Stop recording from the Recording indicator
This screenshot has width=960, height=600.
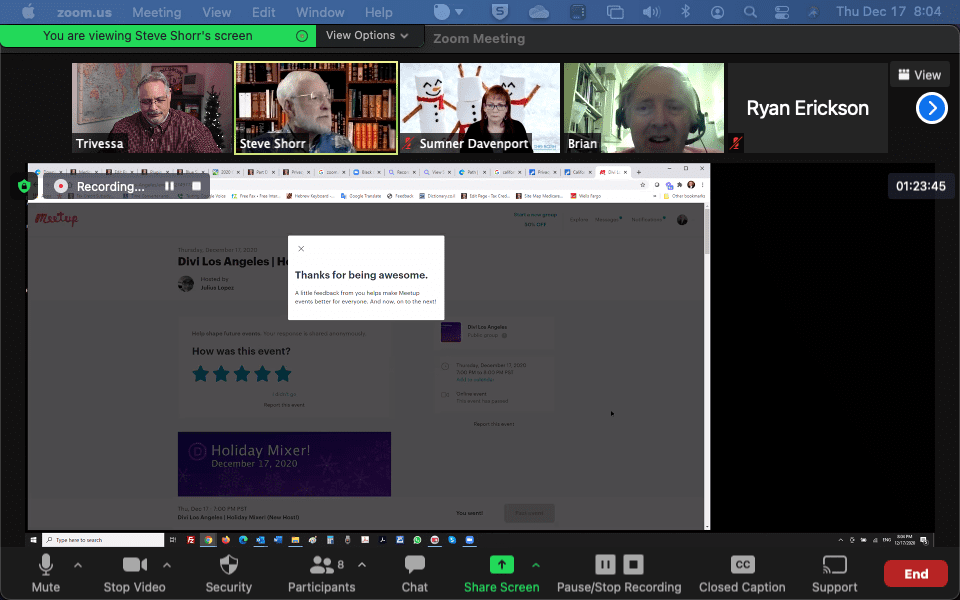click(196, 186)
